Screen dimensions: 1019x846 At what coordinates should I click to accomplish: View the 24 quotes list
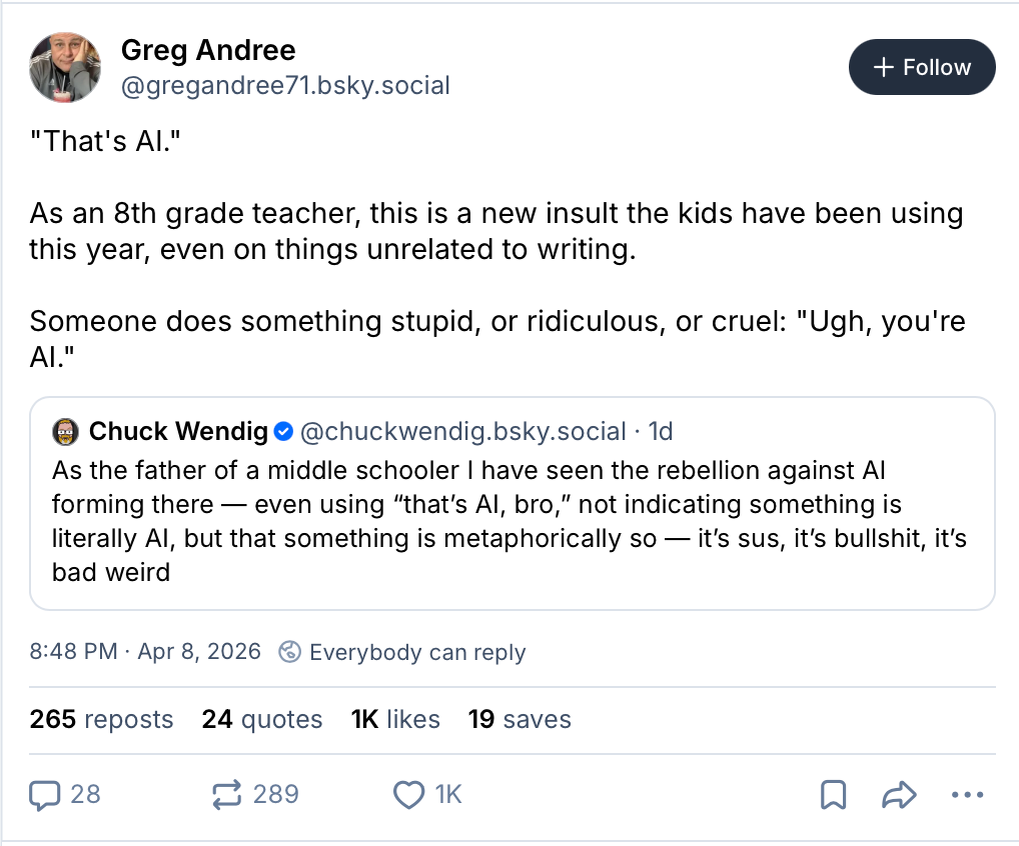262,719
